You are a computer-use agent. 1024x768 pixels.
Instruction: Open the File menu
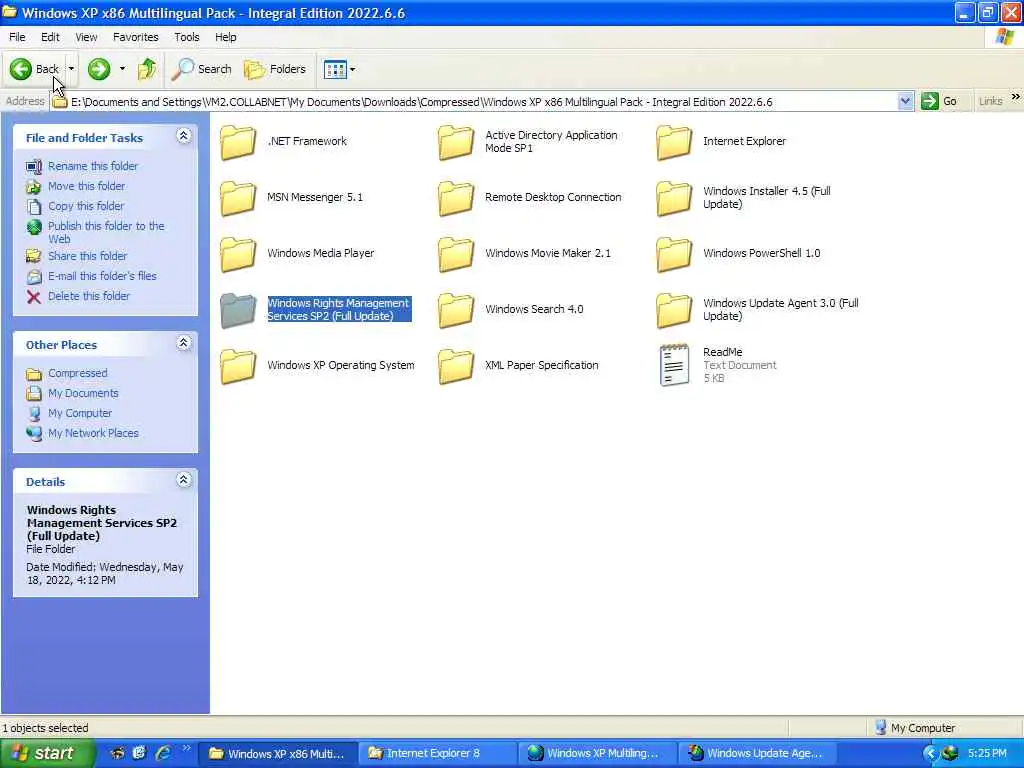point(17,37)
